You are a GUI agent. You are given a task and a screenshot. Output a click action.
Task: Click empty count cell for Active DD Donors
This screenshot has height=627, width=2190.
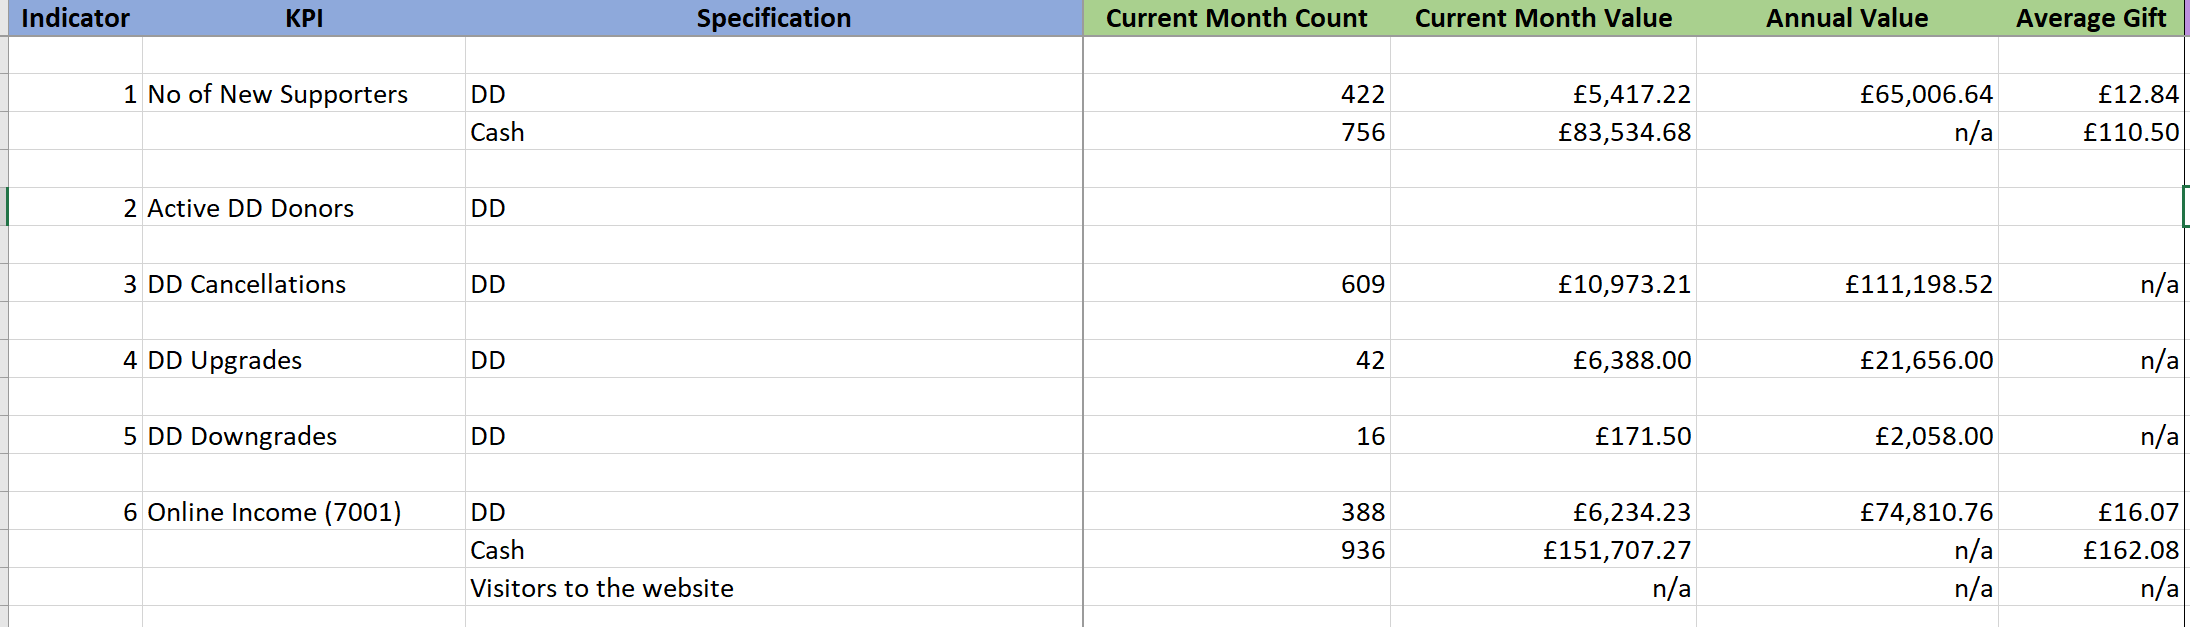[1237, 207]
